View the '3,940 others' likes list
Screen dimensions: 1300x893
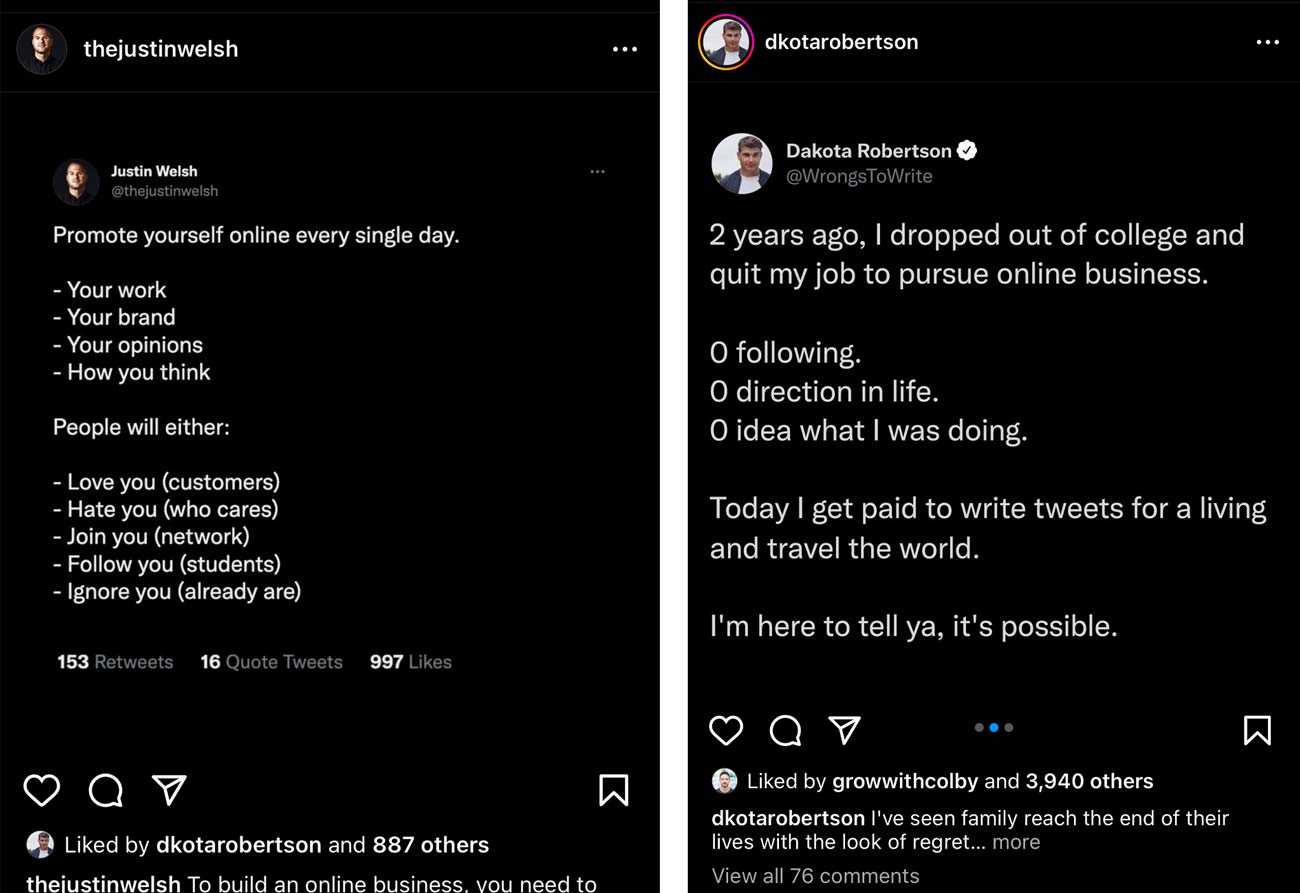[1089, 781]
